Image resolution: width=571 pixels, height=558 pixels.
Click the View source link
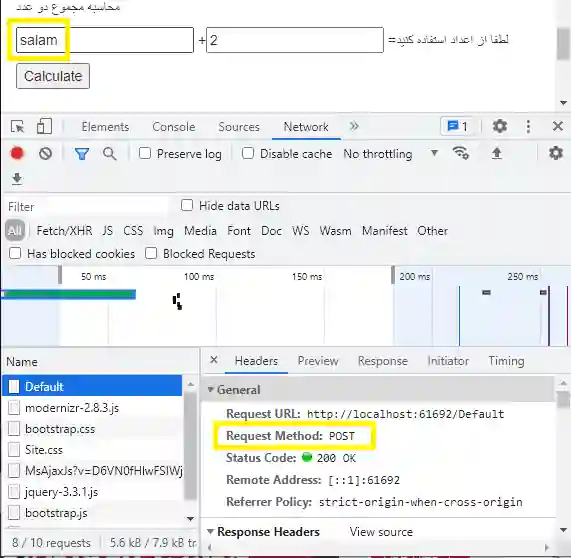[381, 532]
